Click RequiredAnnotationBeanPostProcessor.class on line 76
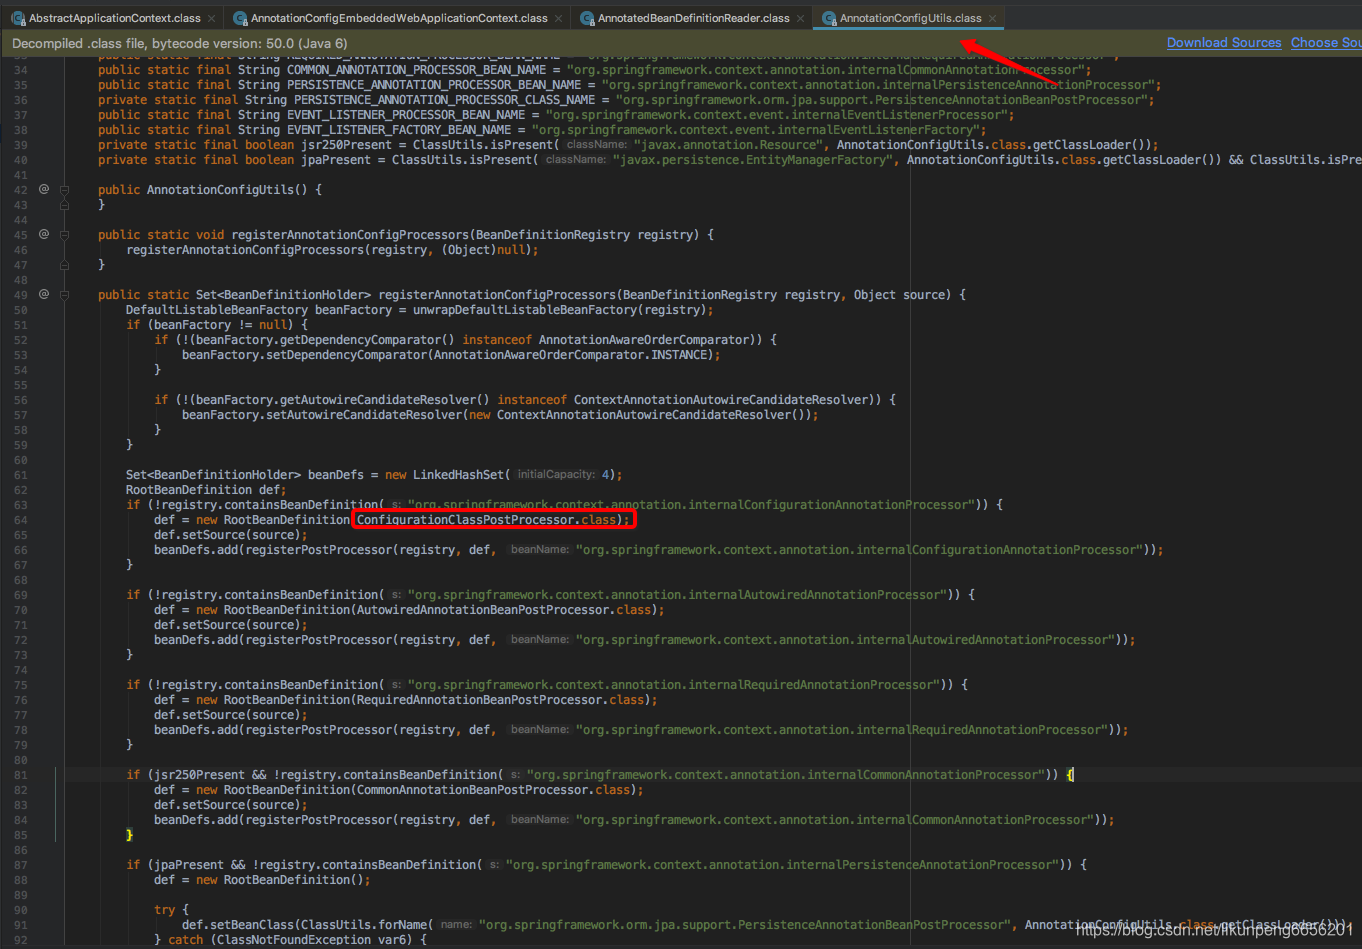Screen dimensions: 1362x949 pyautogui.click(x=501, y=700)
